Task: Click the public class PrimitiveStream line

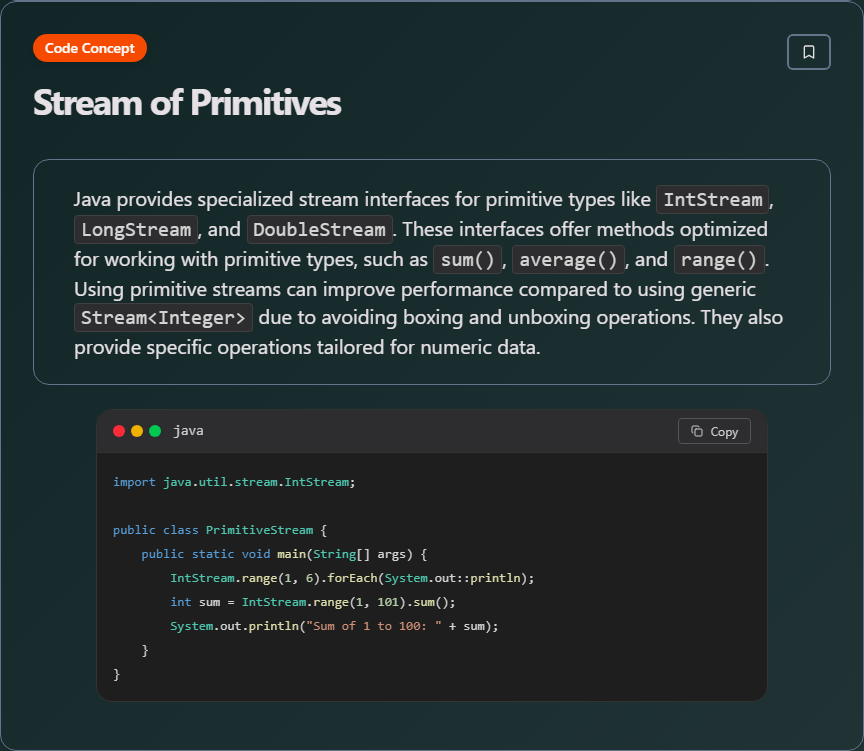Action: click(x=220, y=530)
